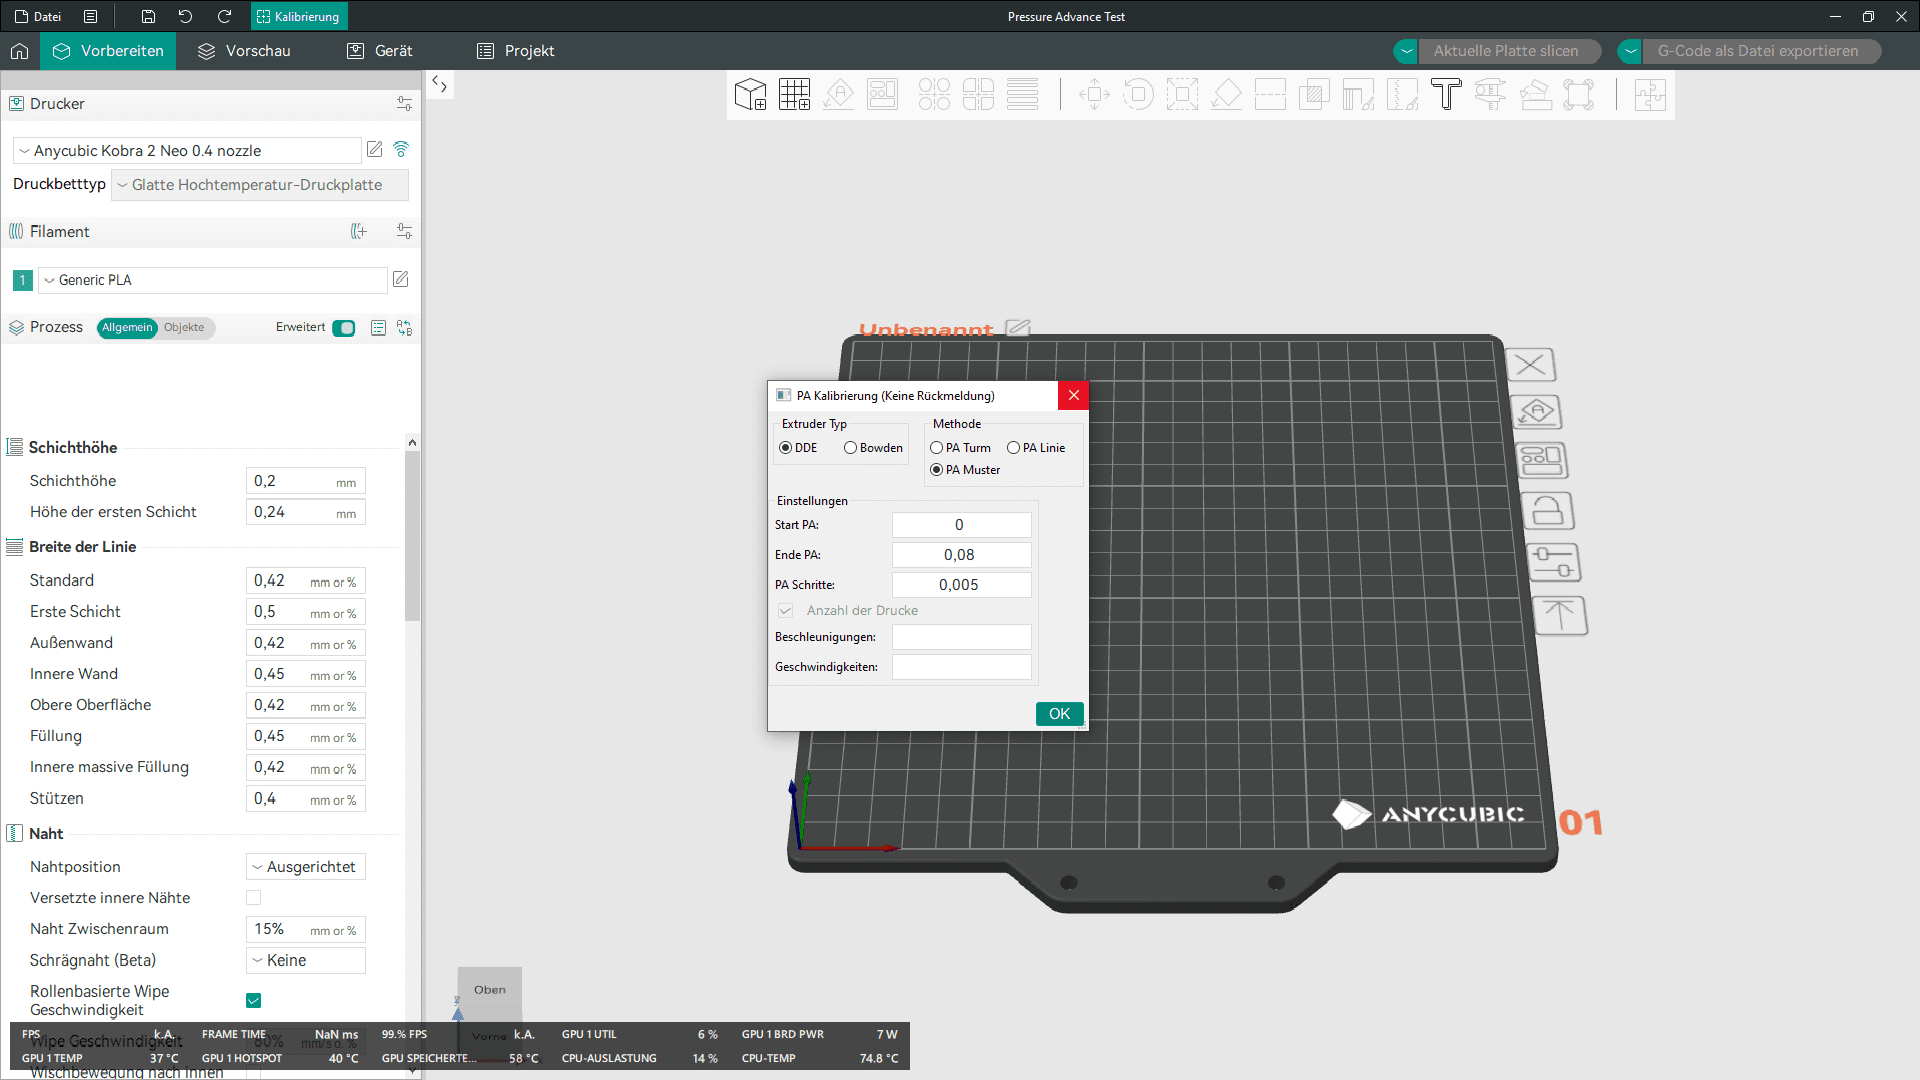Switch to the Gerät tab

tap(379, 51)
